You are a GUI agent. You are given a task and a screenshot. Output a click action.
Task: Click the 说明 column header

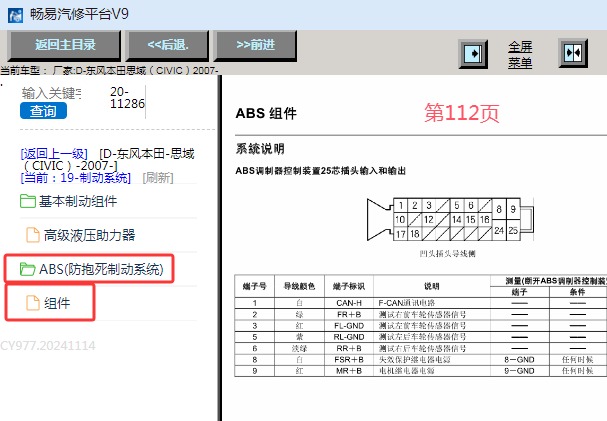click(432, 286)
